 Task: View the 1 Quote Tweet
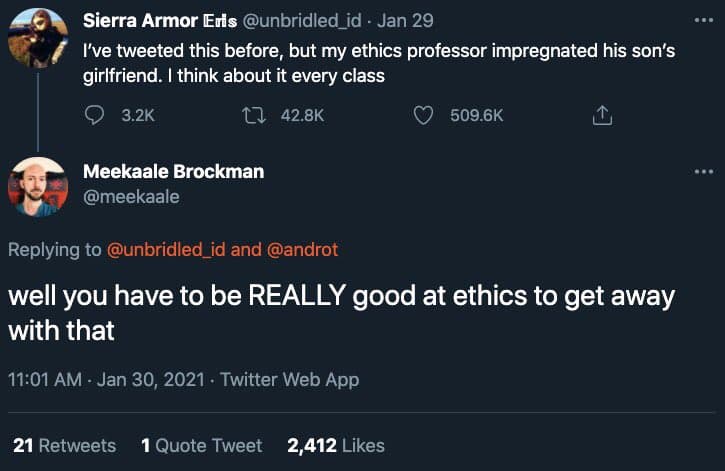coord(202,445)
